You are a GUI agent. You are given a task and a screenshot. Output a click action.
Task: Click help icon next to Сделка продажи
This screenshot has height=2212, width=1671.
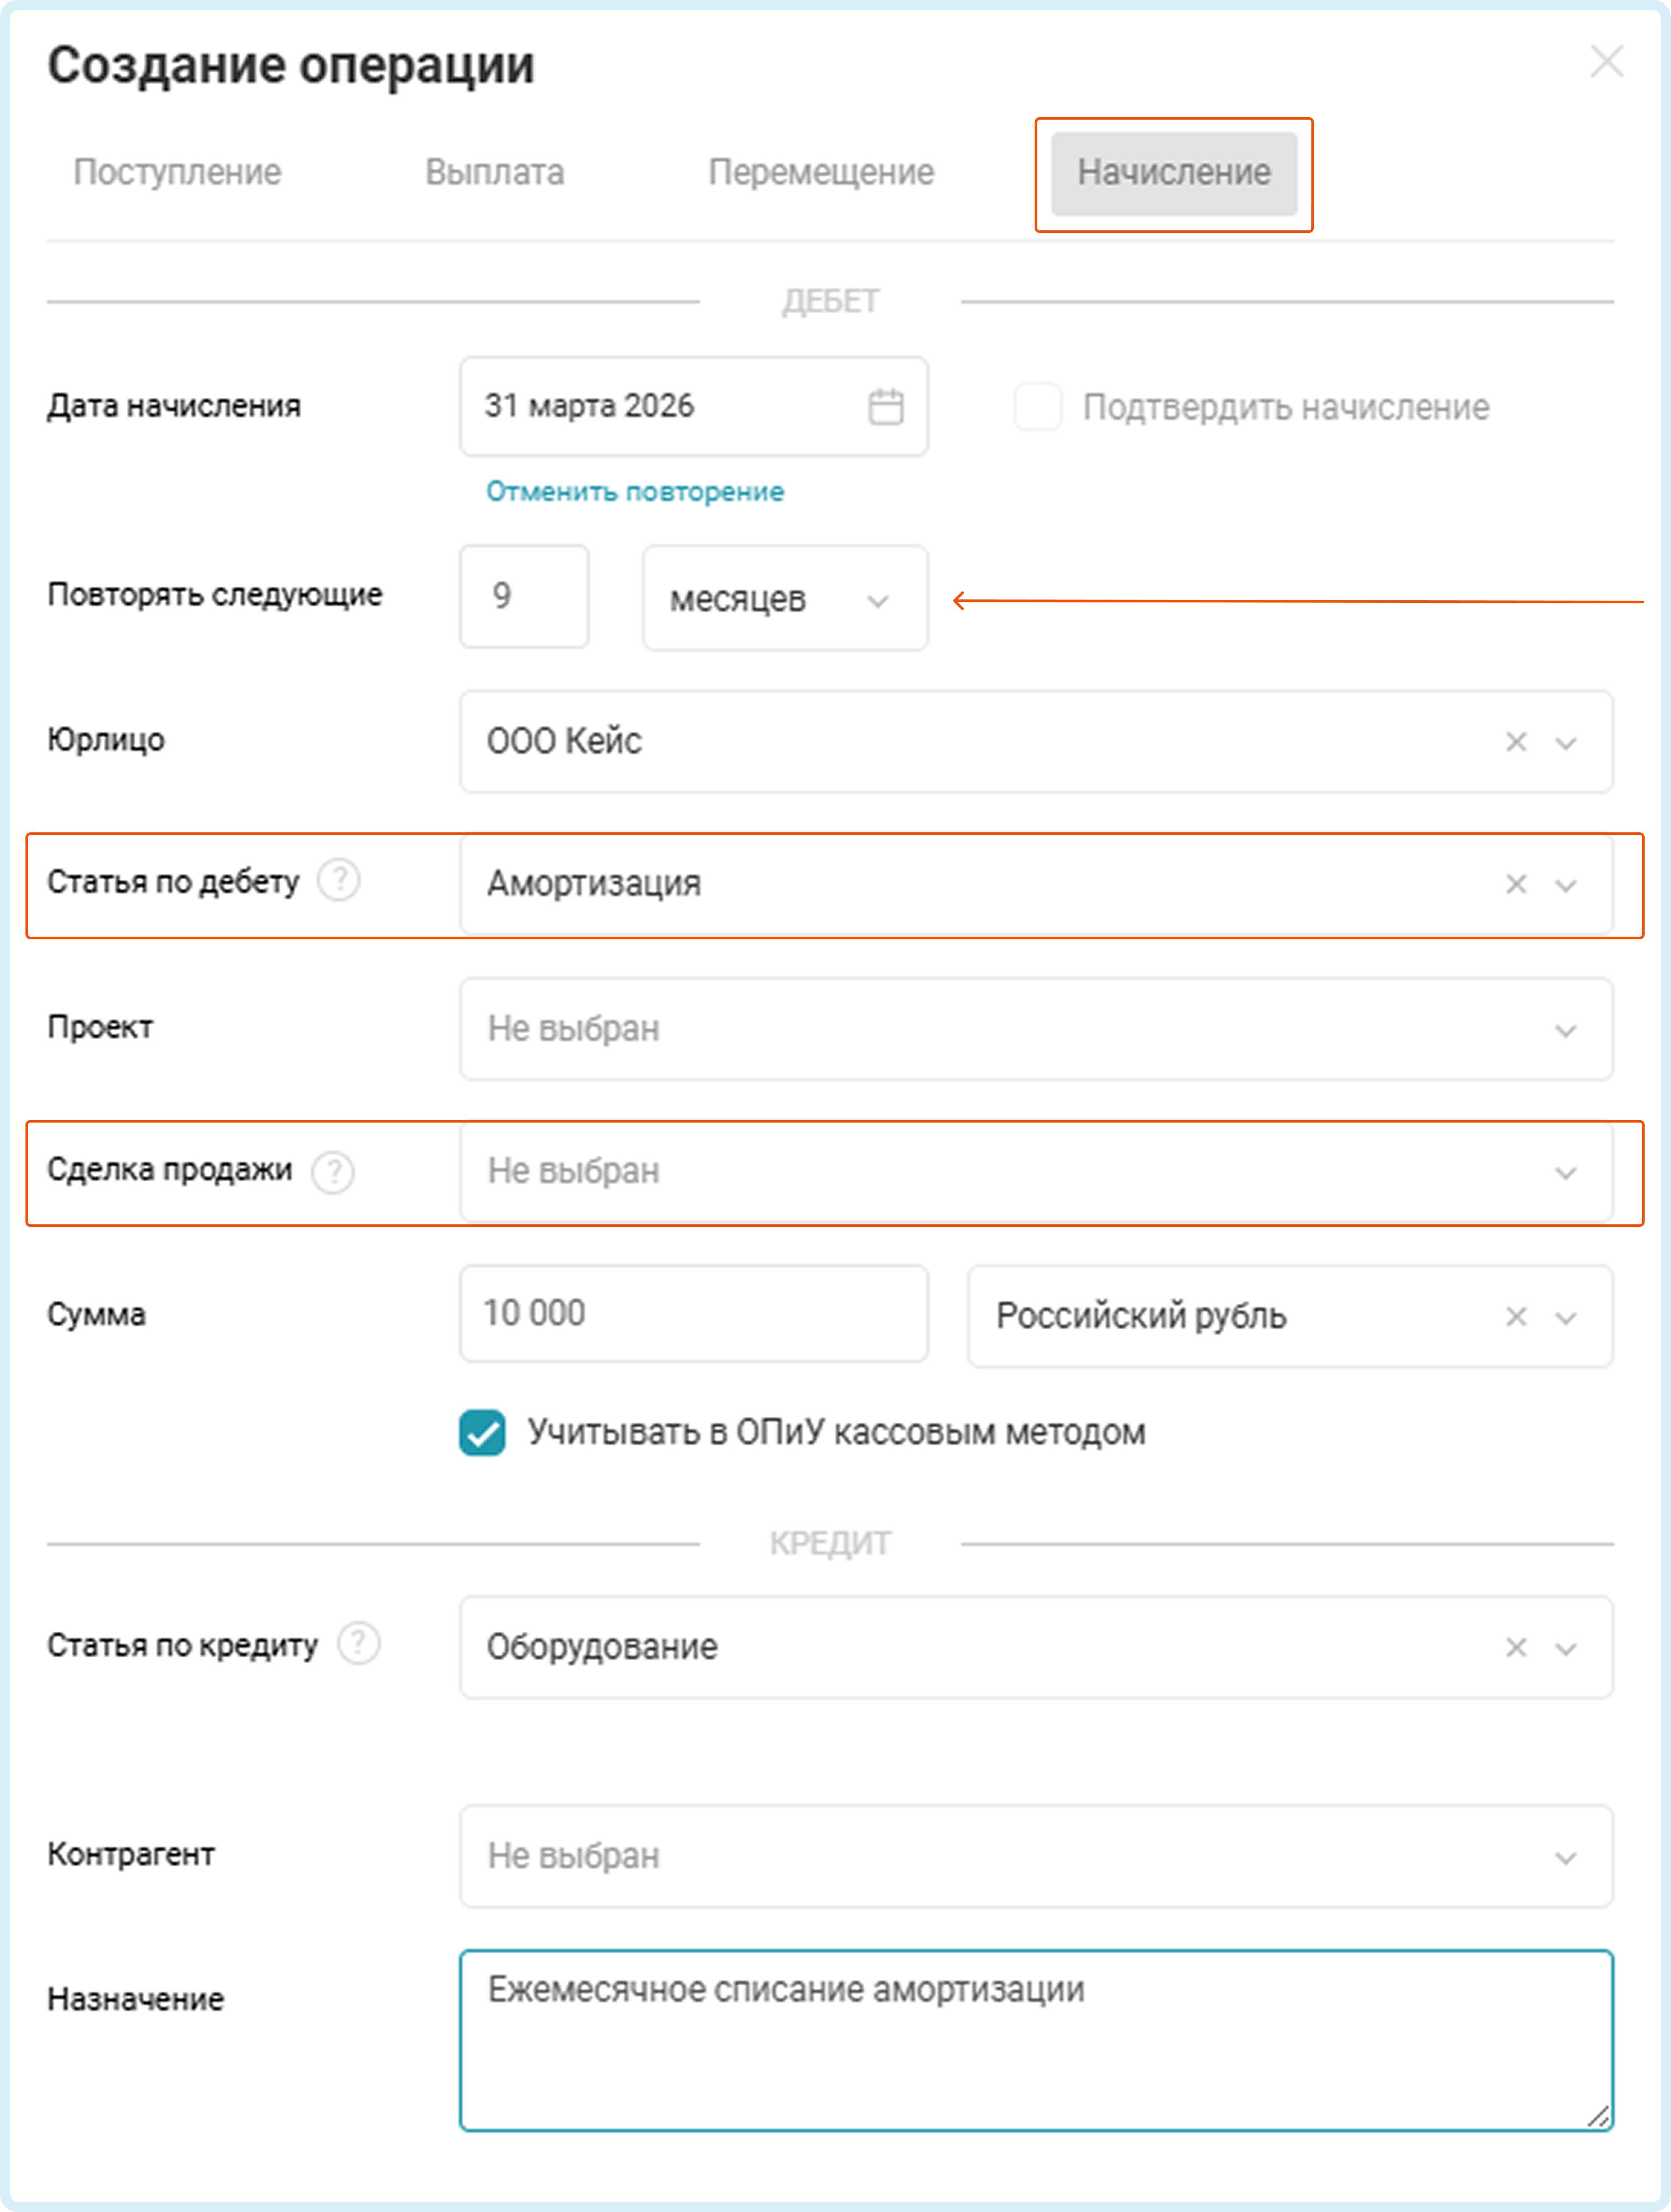333,1171
